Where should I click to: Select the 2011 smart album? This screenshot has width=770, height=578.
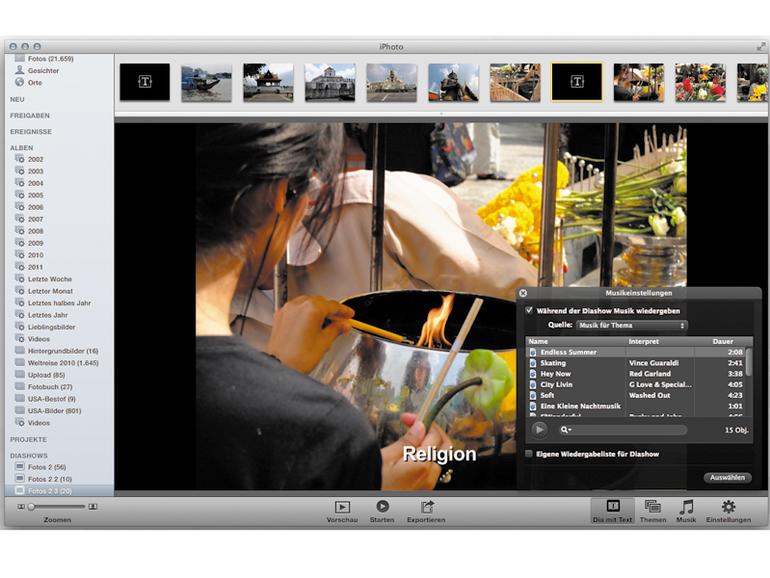click(x=35, y=267)
